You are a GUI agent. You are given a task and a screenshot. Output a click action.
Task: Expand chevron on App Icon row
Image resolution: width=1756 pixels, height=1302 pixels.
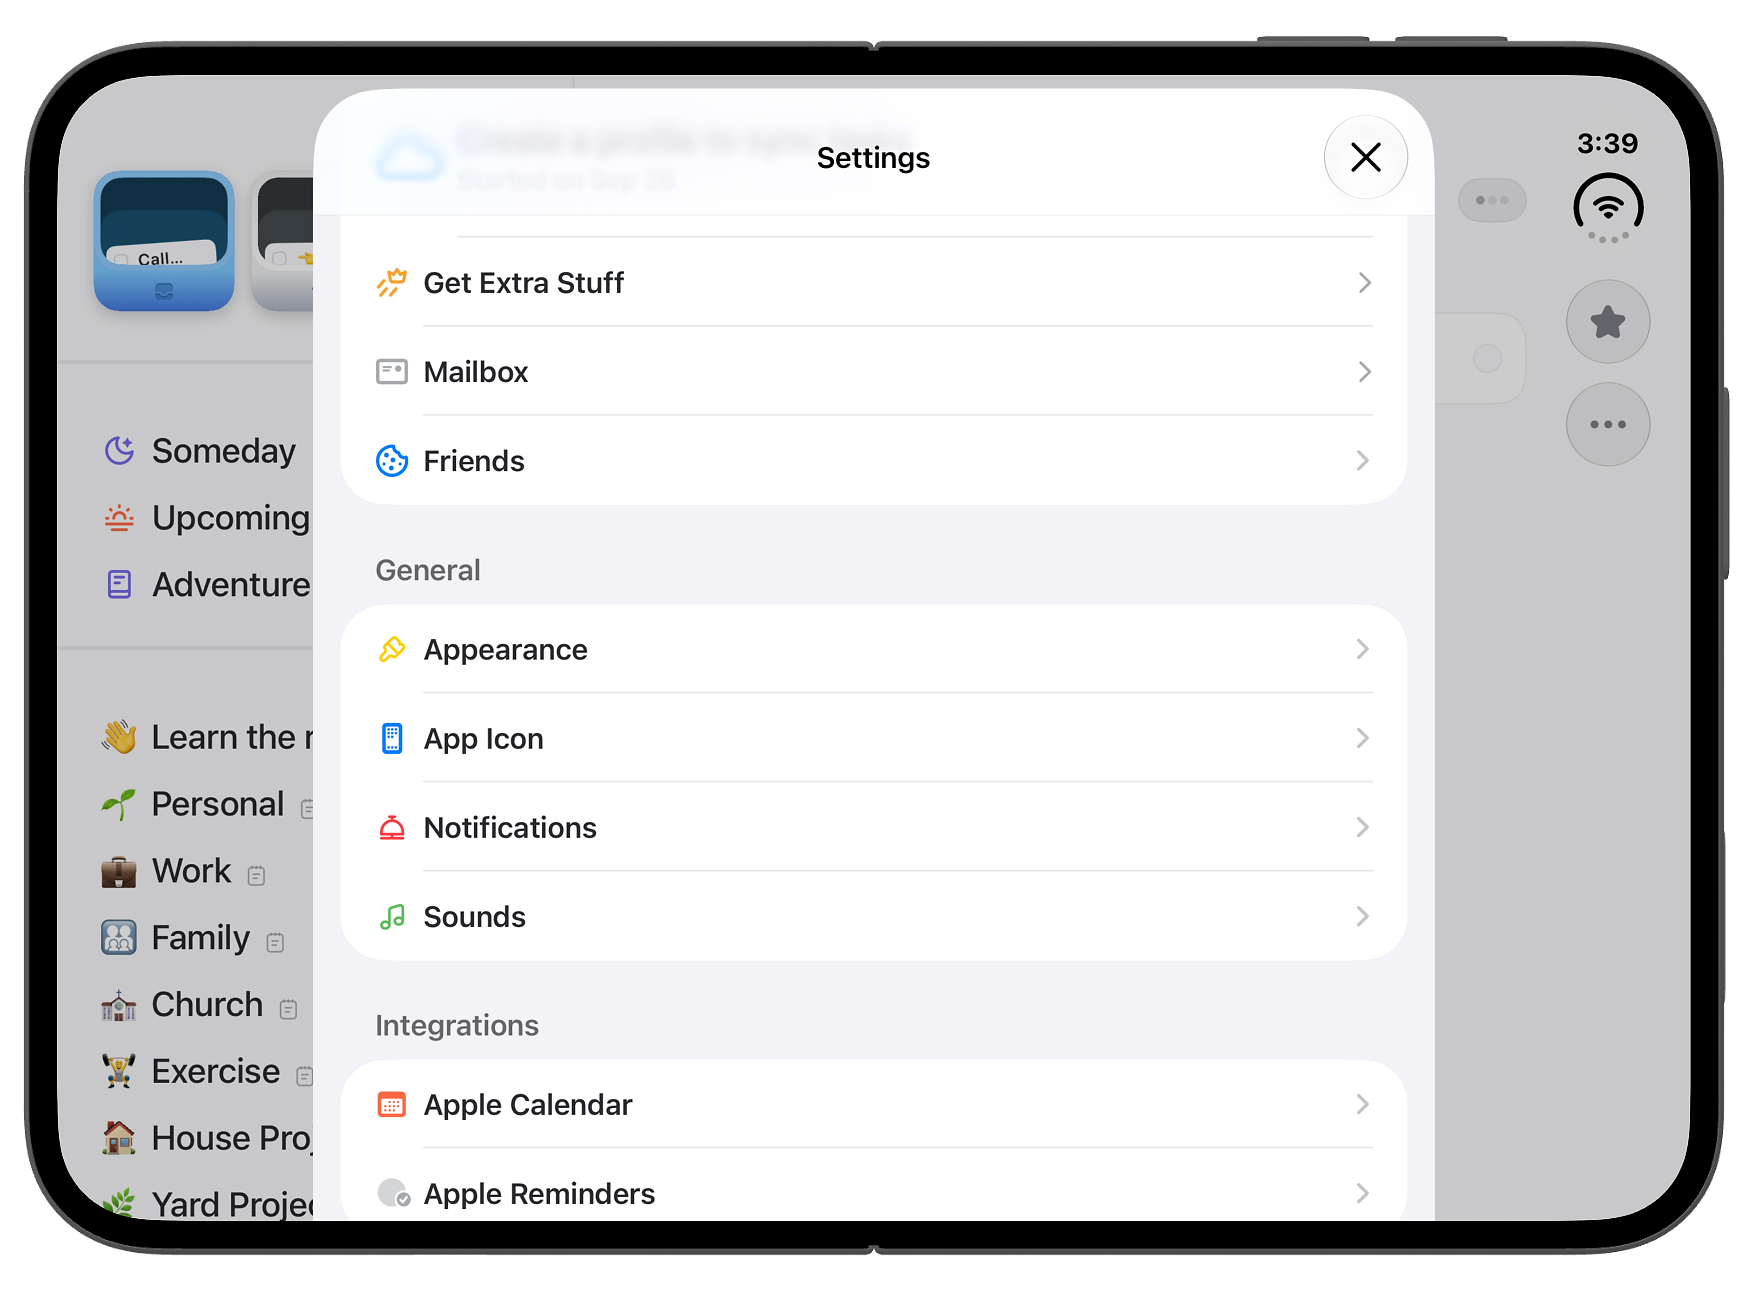click(1362, 739)
